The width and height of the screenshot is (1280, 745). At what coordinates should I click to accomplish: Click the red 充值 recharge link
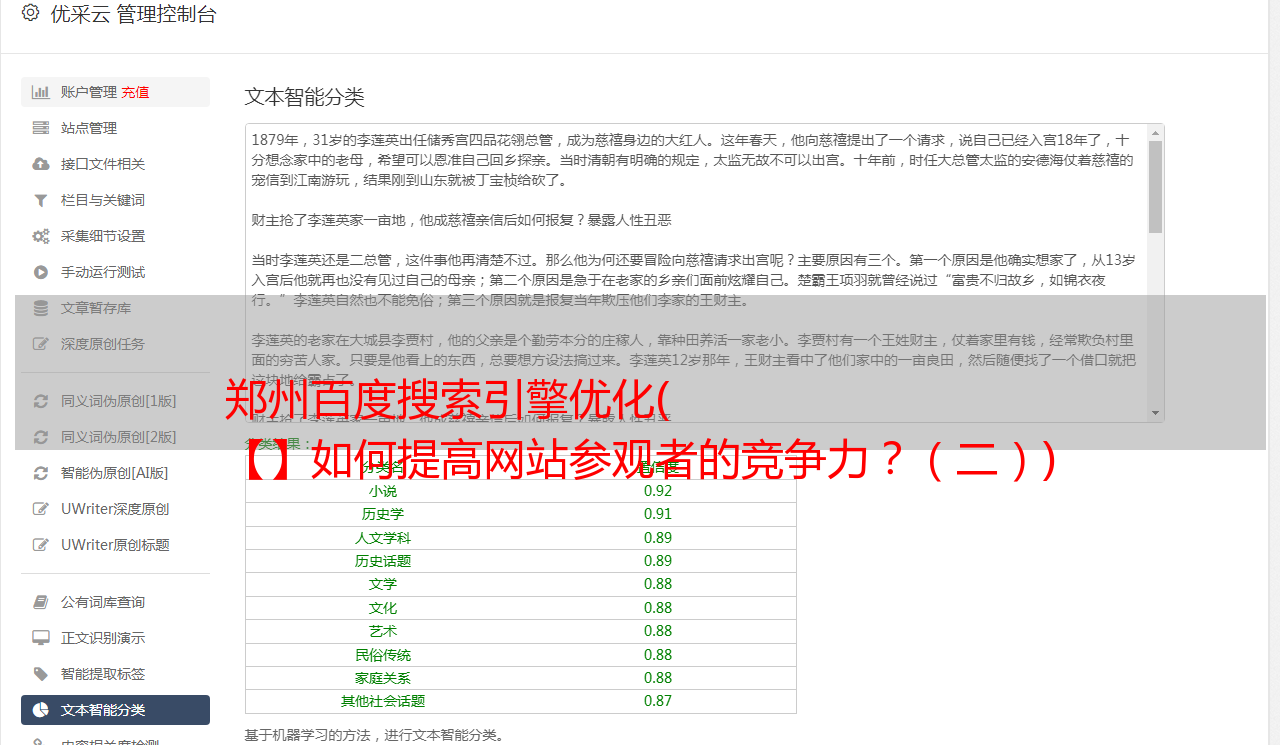(136, 92)
